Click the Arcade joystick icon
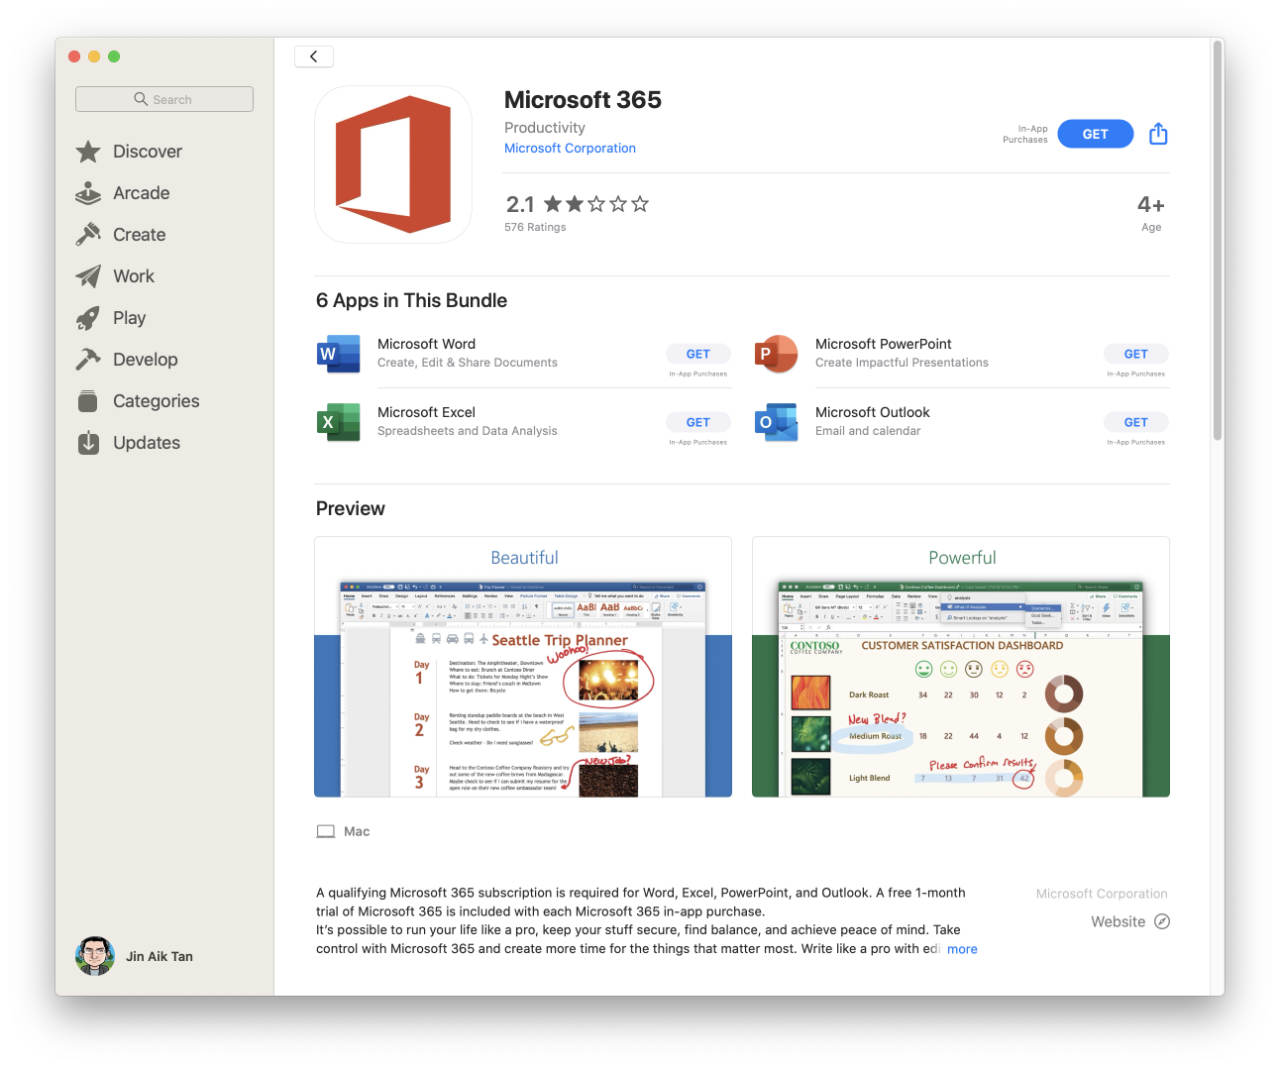Screen dimensions: 1280x1069 [x=88, y=193]
